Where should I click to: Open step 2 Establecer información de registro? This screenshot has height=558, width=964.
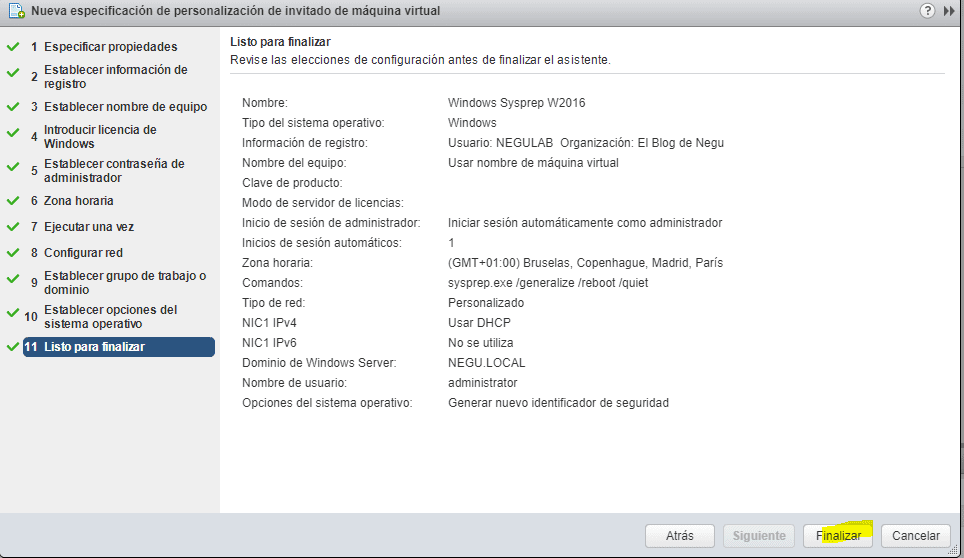tap(115, 77)
